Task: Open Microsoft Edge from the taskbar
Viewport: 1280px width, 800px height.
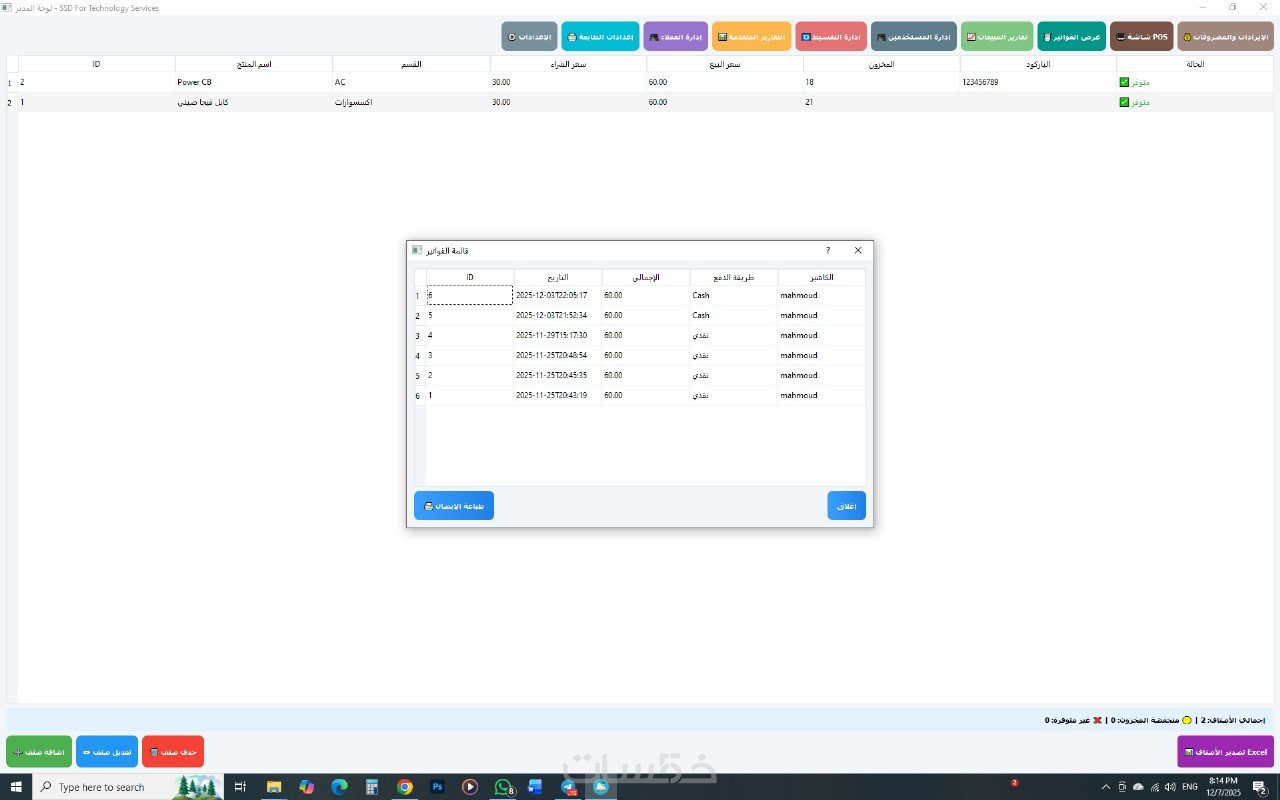Action: tap(339, 787)
